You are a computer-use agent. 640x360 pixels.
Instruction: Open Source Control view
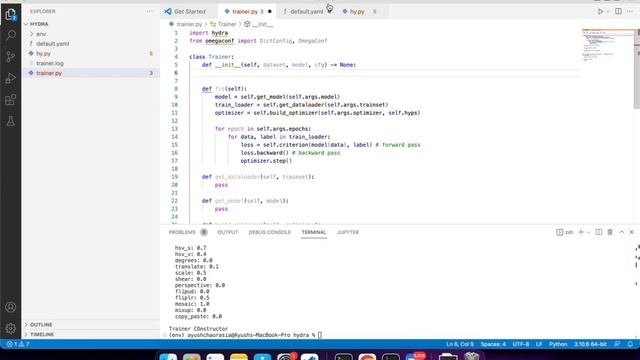pyautogui.click(x=11, y=57)
